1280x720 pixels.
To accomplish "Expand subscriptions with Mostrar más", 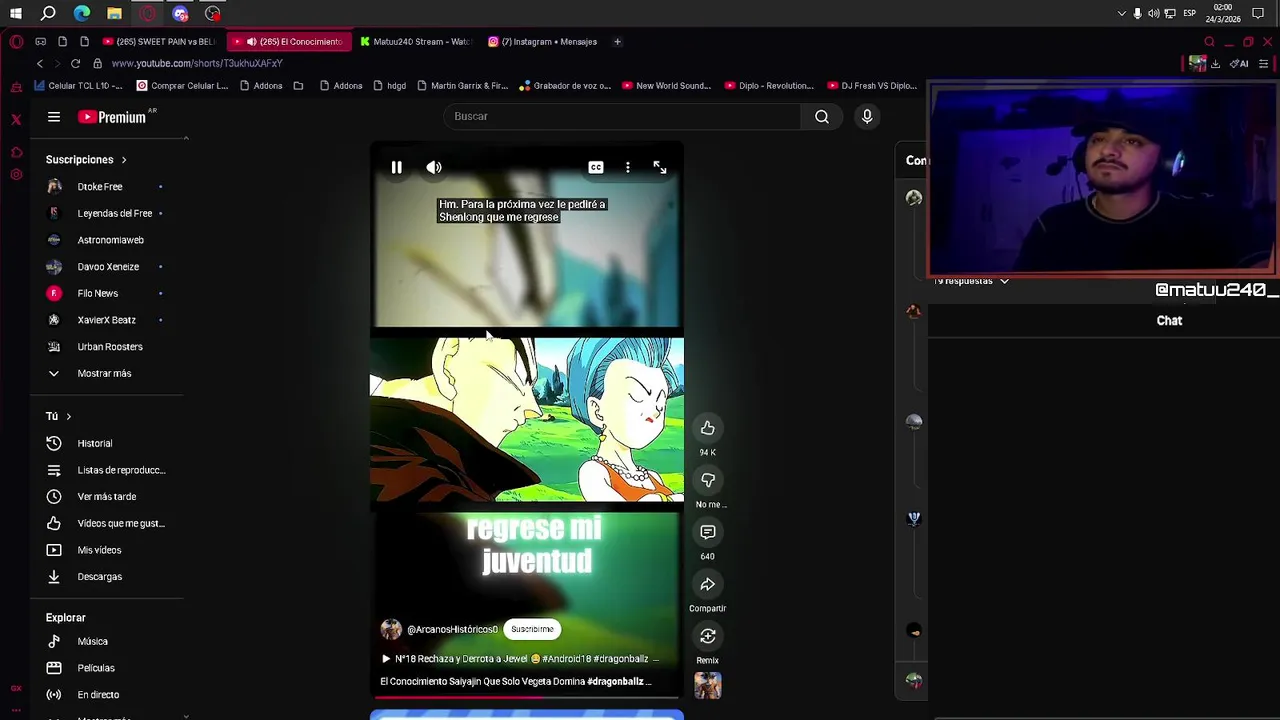I will click(105, 373).
